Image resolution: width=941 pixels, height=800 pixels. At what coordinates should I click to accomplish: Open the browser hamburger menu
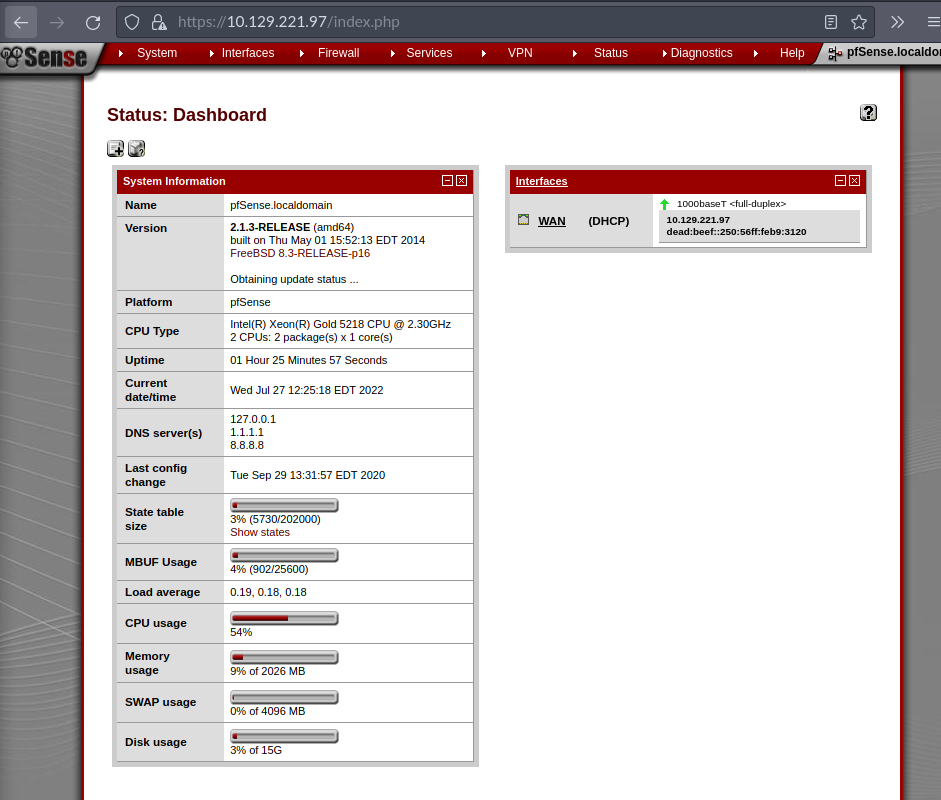(933, 22)
